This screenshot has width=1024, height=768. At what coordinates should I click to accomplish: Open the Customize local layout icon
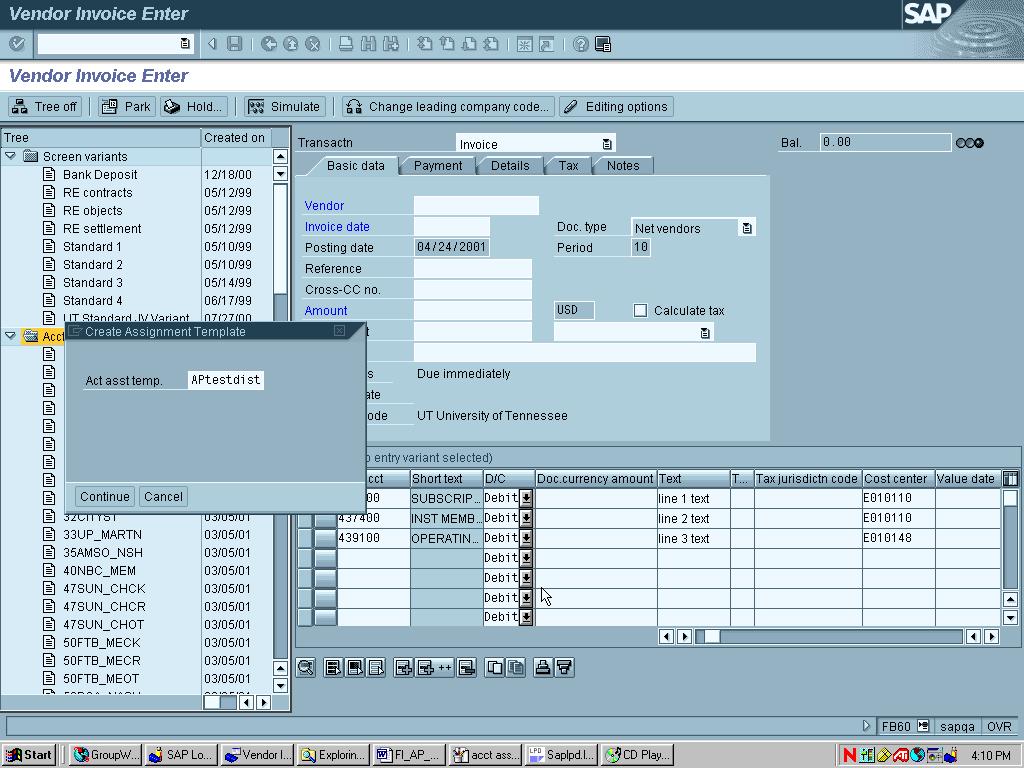tap(603, 44)
